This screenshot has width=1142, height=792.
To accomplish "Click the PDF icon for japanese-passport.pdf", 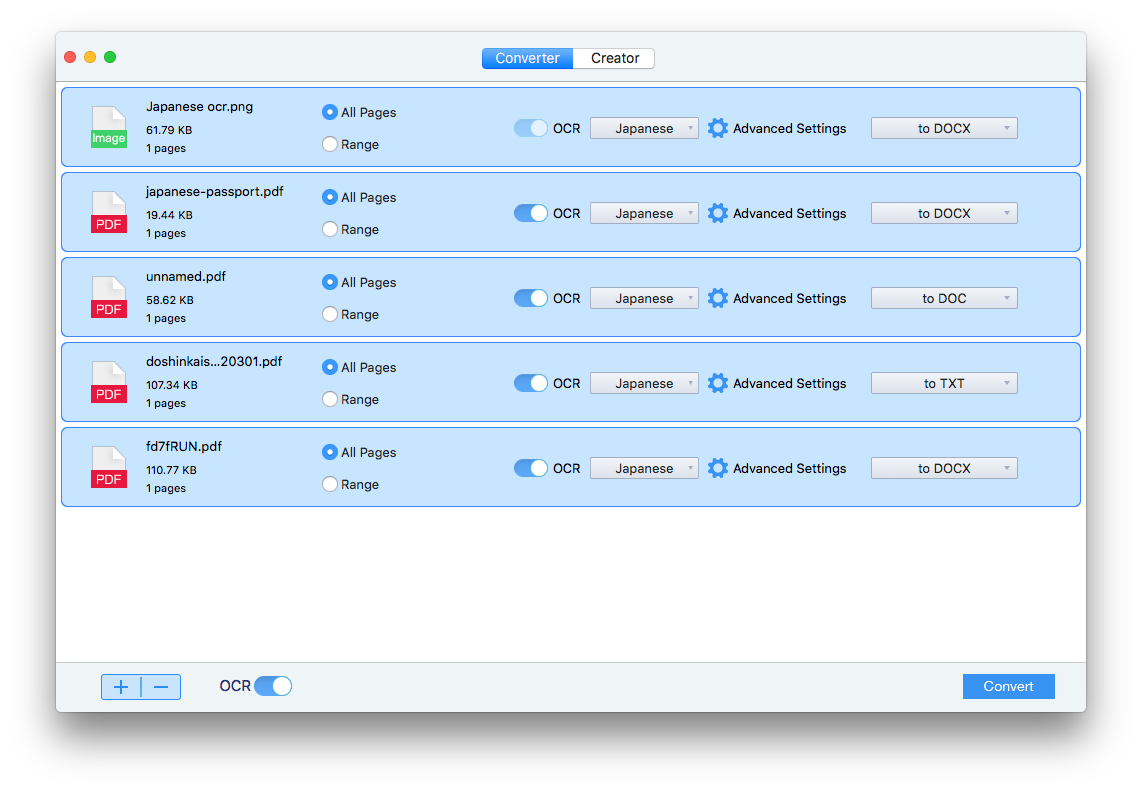I will (x=109, y=213).
